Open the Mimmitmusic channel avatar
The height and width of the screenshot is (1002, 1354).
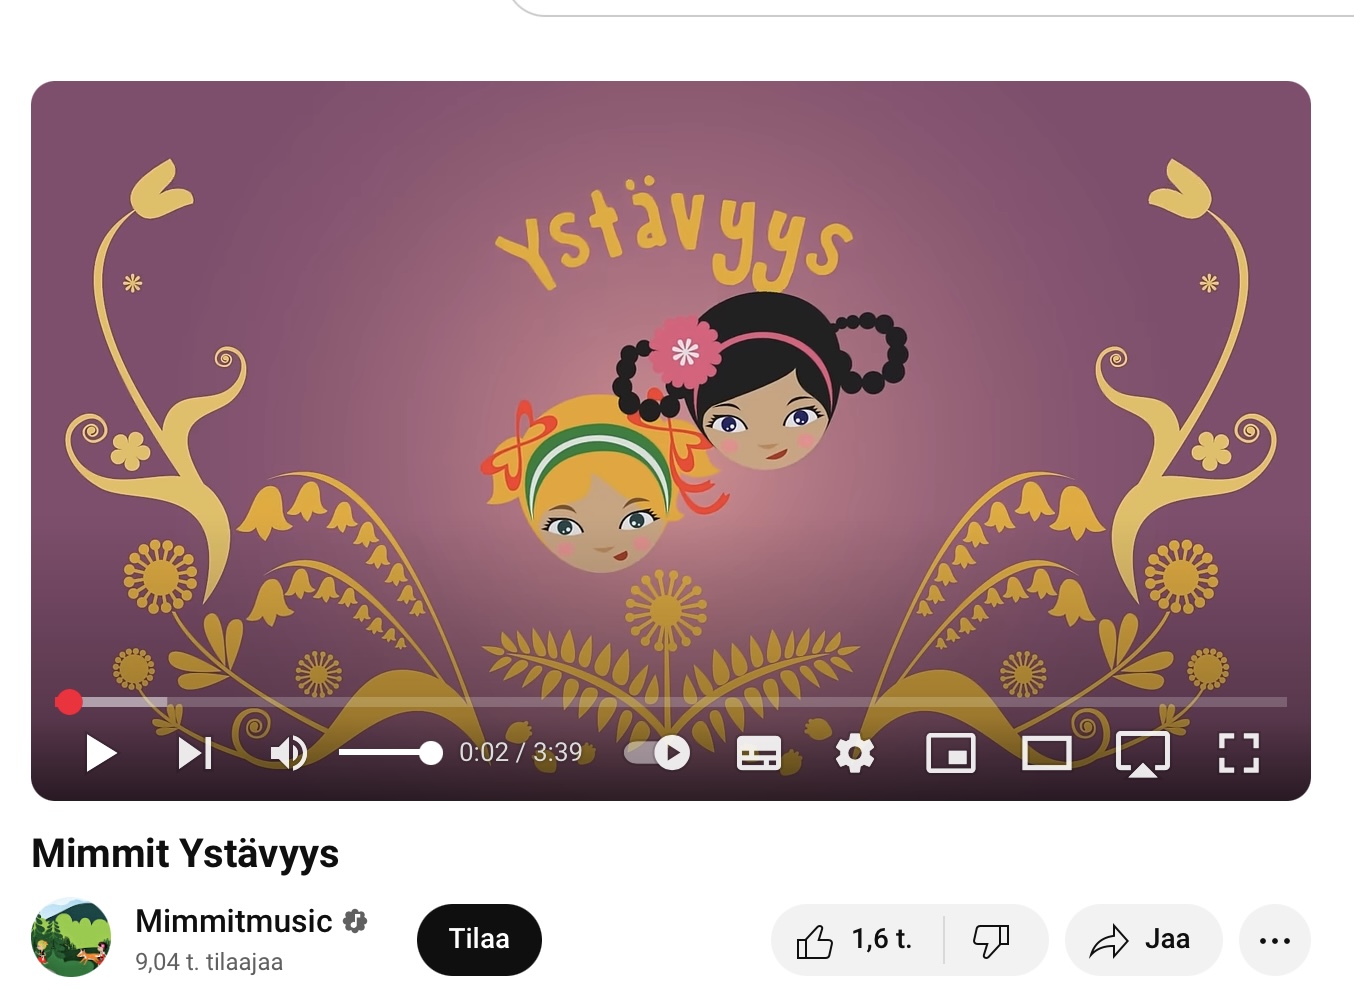(x=71, y=937)
